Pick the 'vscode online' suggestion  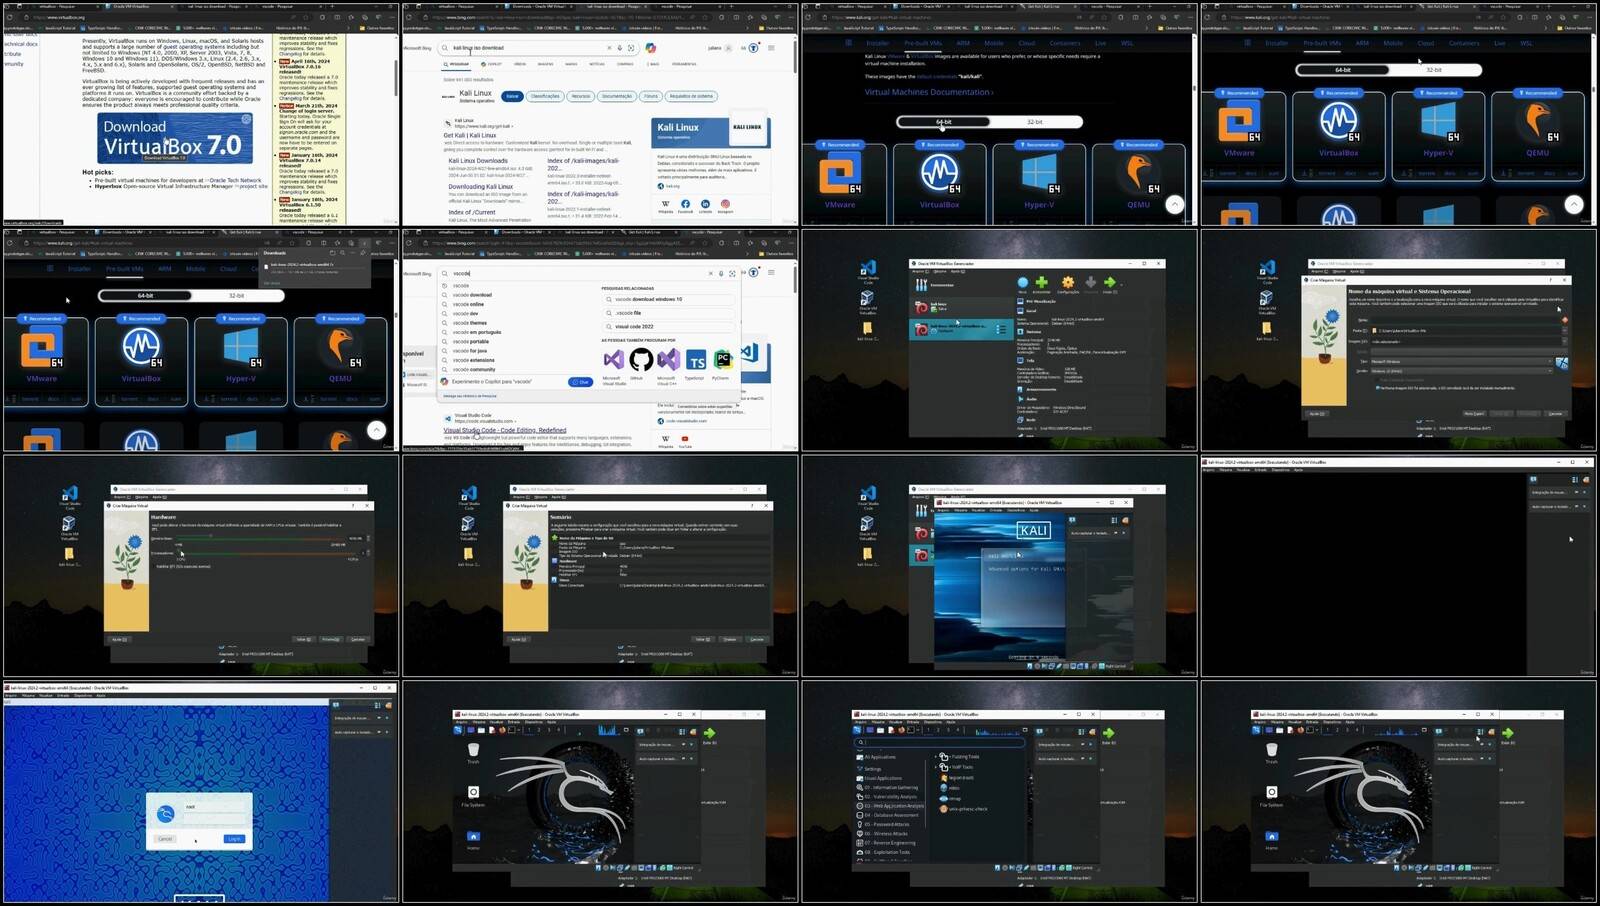pyautogui.click(x=468, y=304)
